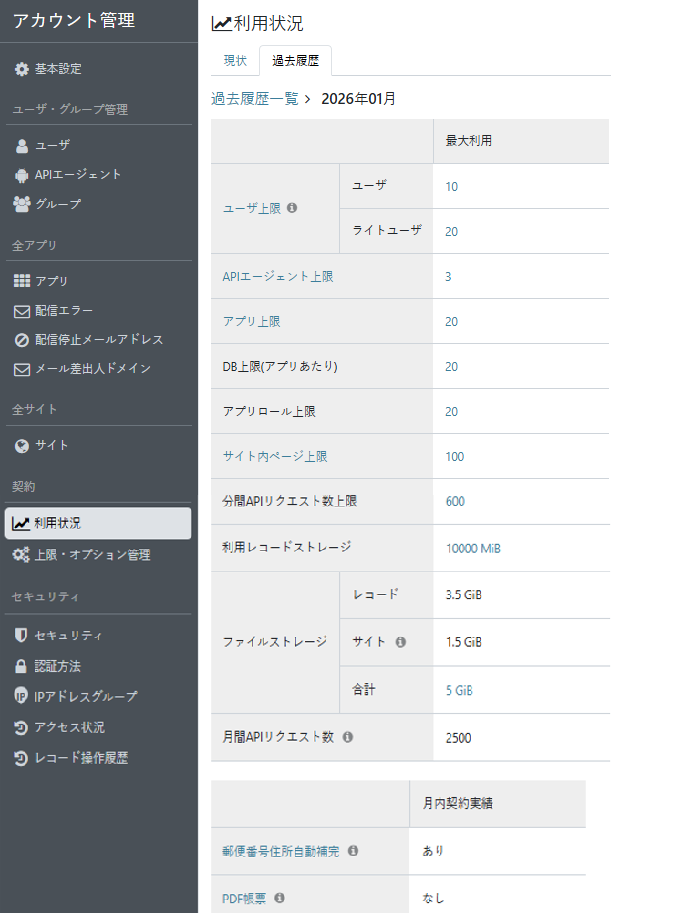Image resolution: width=700 pixels, height=913 pixels.
Task: Click info icon next to PDF帳票
Action: (x=279, y=897)
